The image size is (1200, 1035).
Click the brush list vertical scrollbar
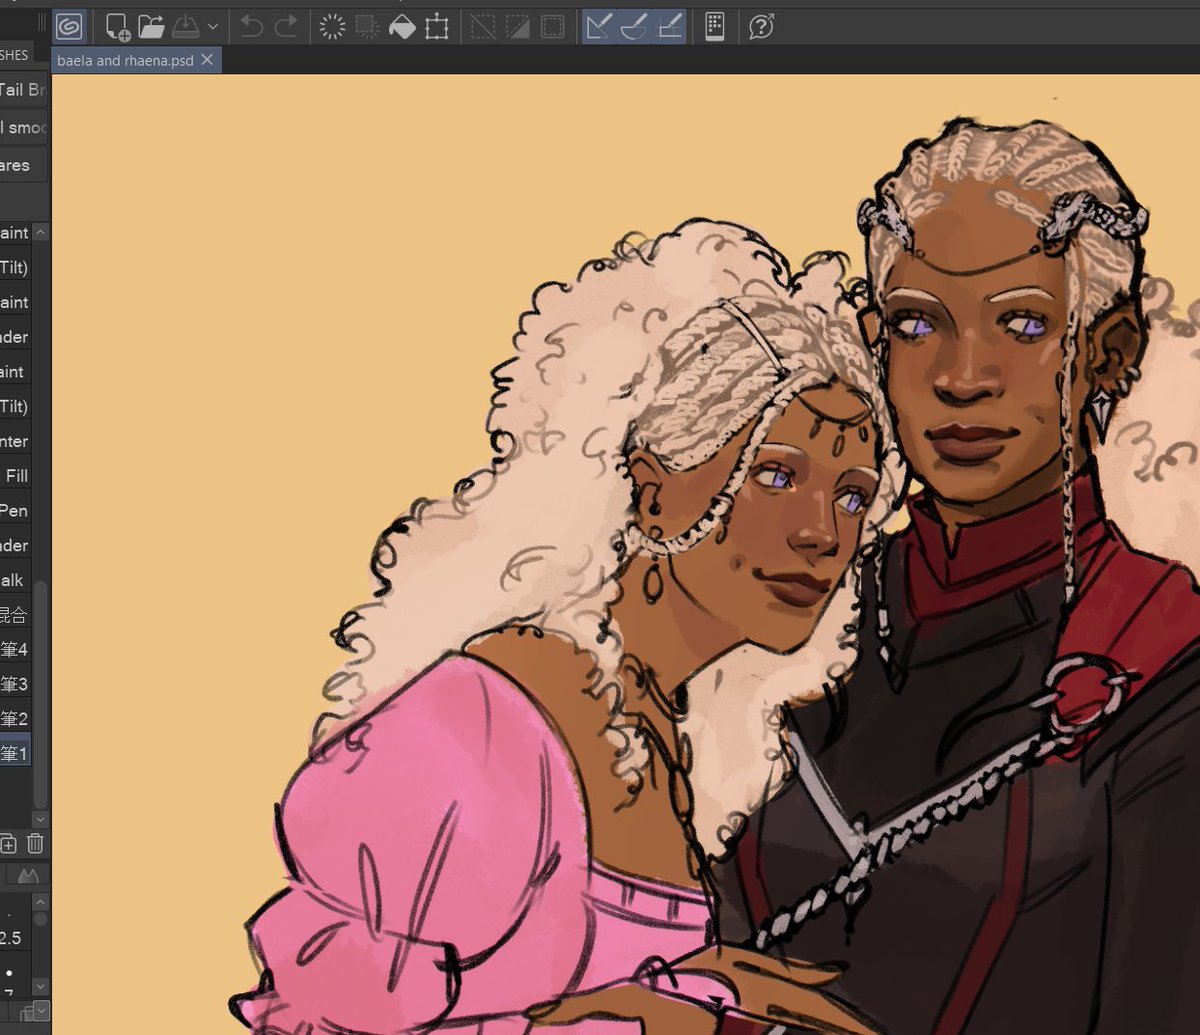click(40, 695)
